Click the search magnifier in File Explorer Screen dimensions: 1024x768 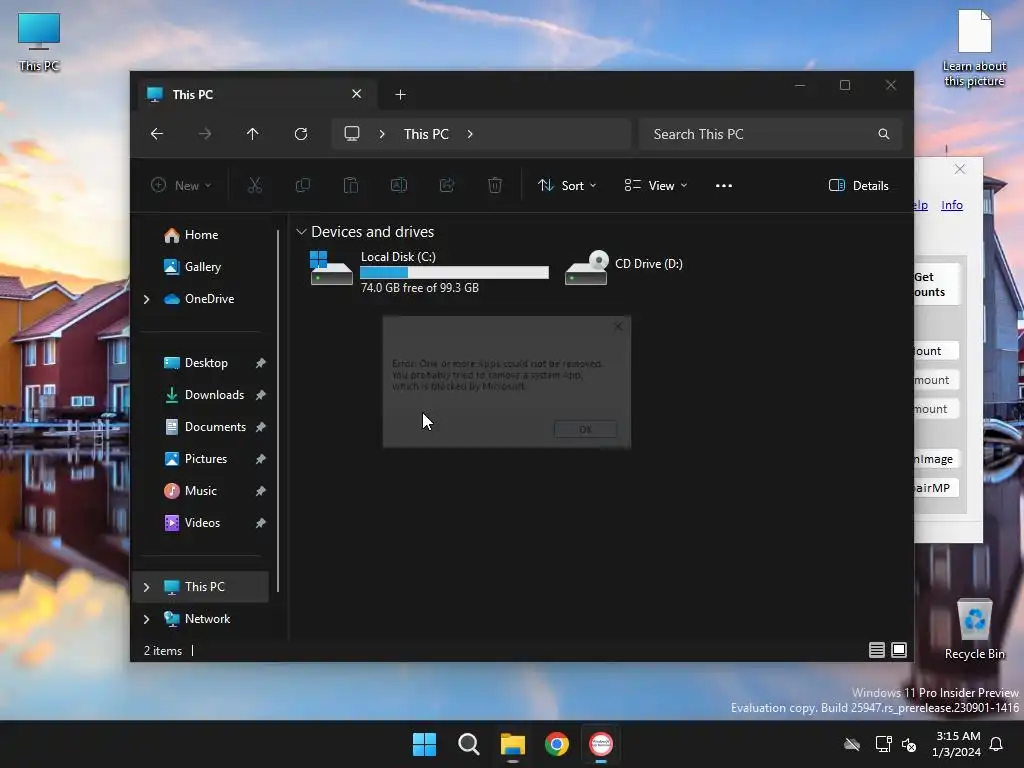[x=884, y=134]
